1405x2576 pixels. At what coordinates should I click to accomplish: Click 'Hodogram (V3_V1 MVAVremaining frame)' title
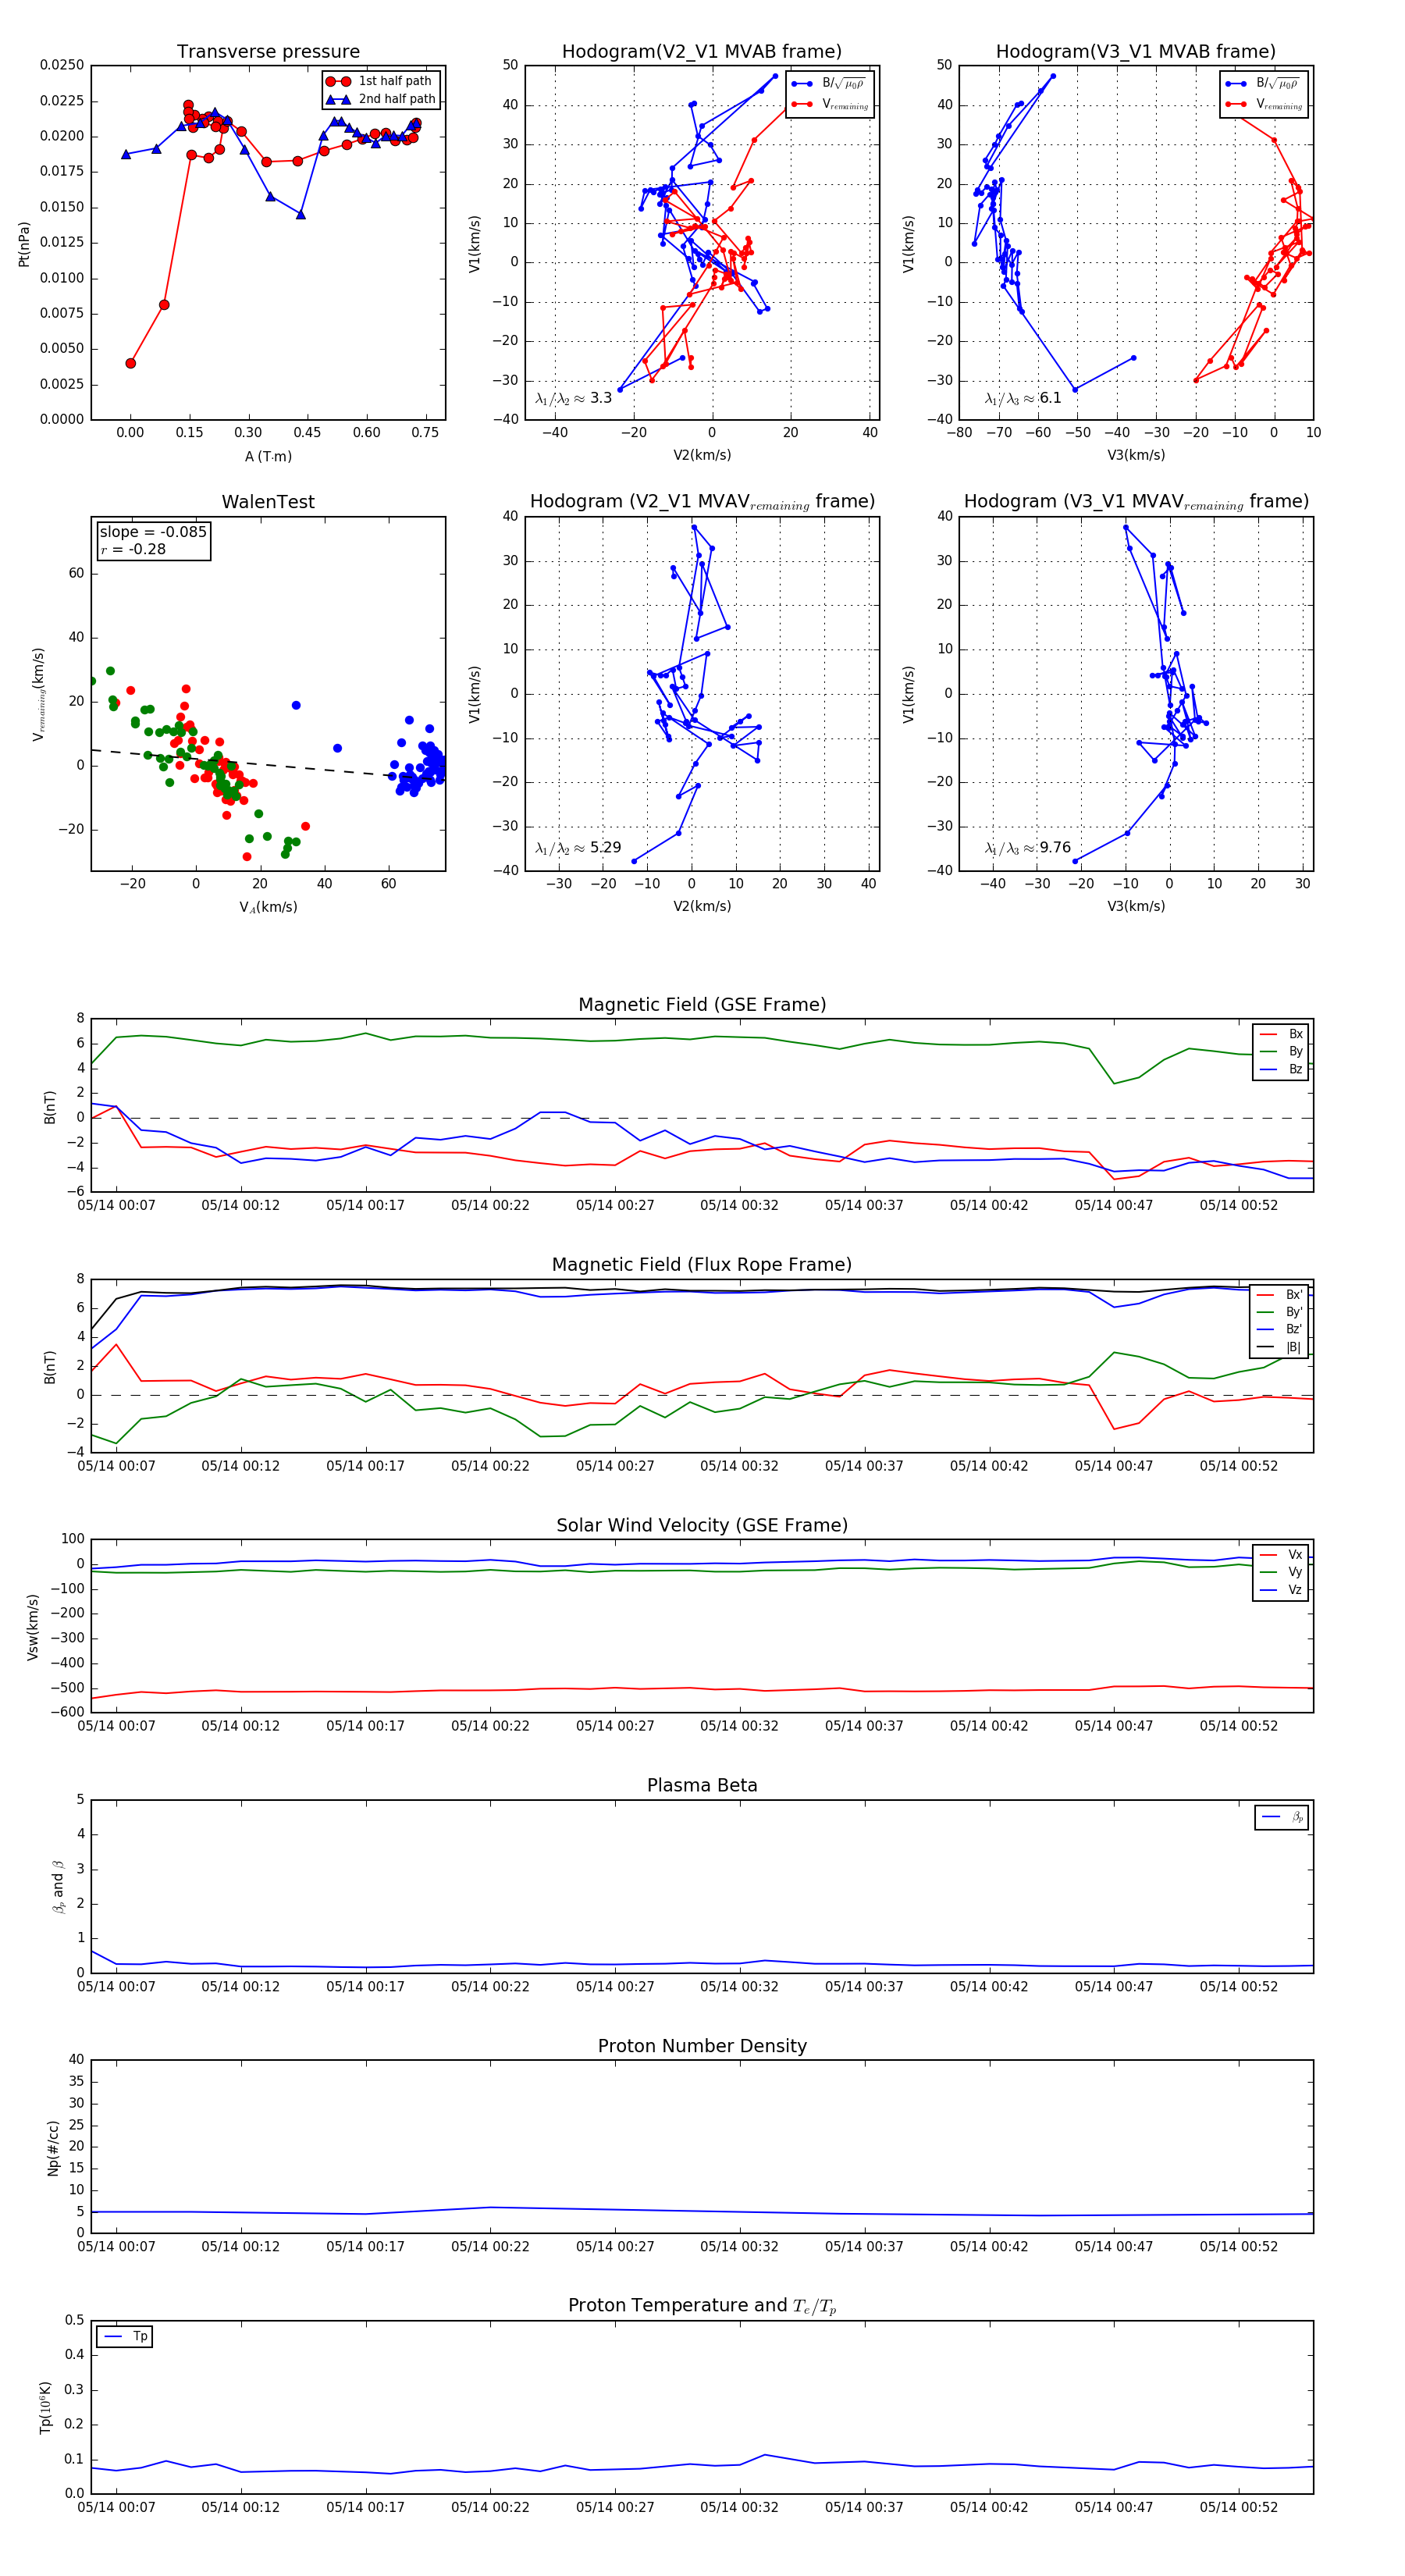tap(1136, 502)
